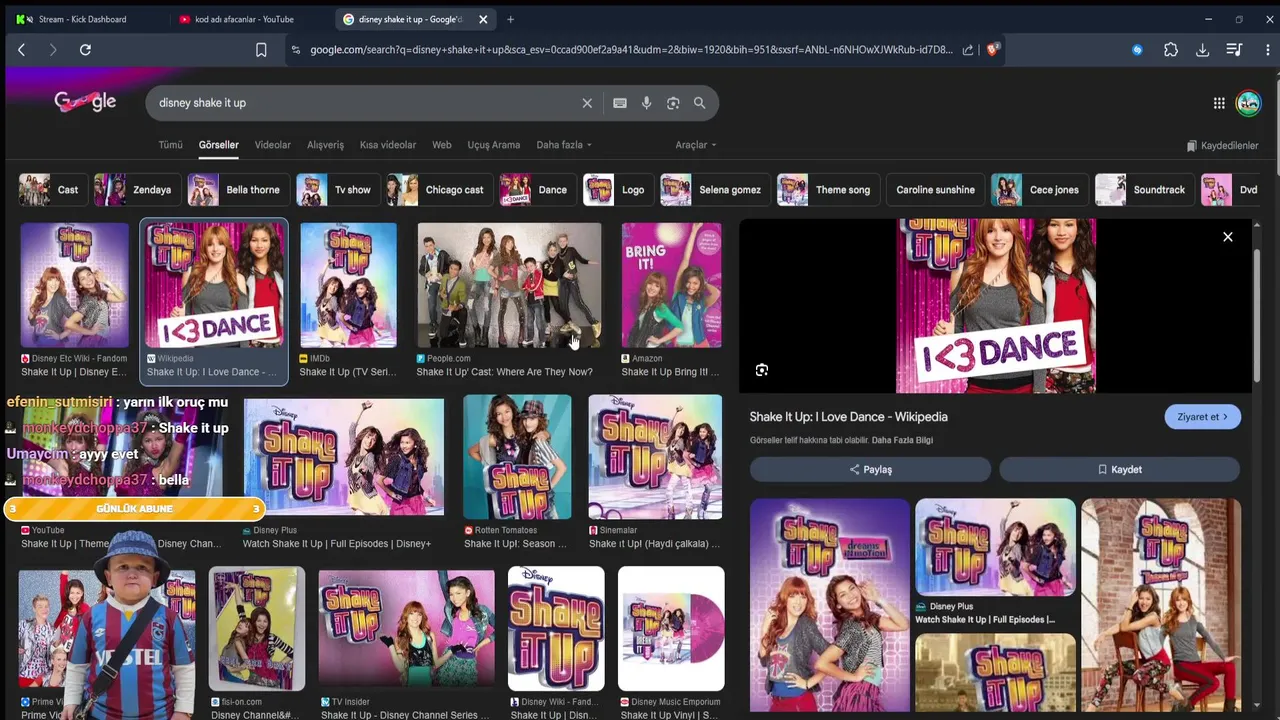This screenshot has width=1280, height=720.
Task: Select the Soundtrack filter chip
Action: click(x=1145, y=190)
